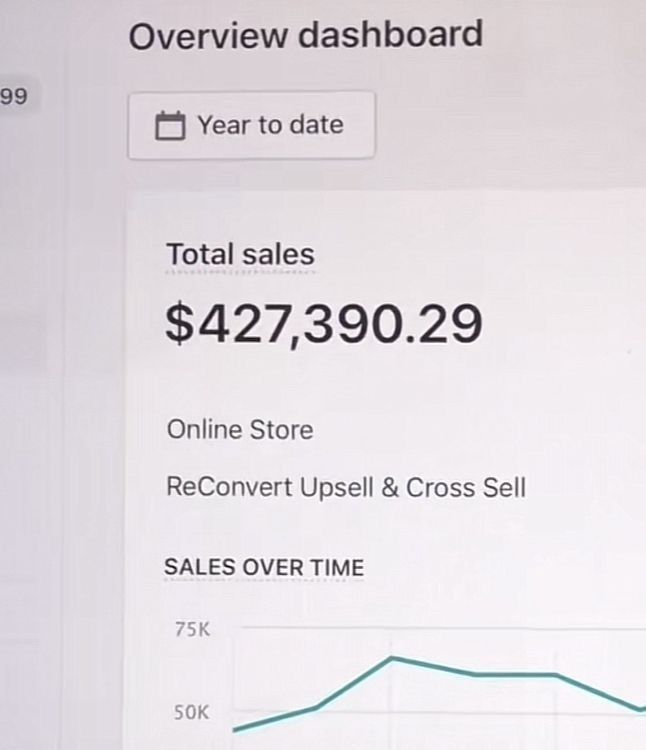Click the flat segment after the chart peak

[x=515, y=674]
